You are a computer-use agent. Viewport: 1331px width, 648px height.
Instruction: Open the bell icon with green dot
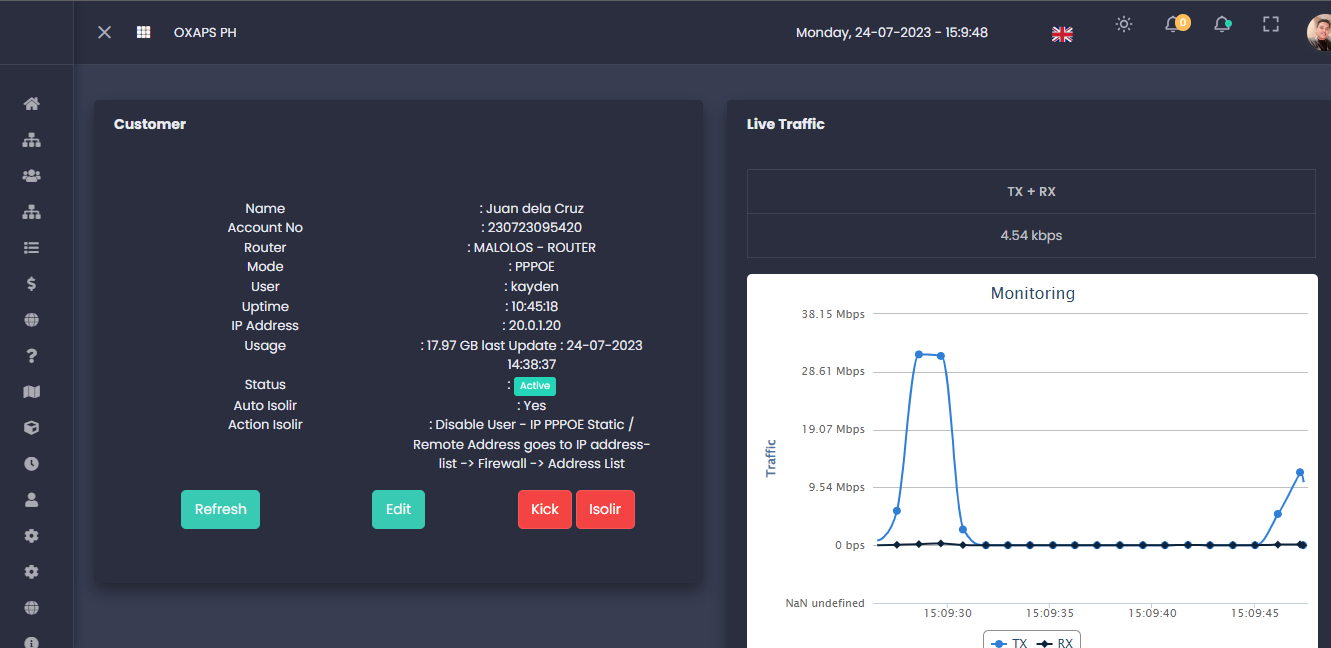click(x=1222, y=24)
